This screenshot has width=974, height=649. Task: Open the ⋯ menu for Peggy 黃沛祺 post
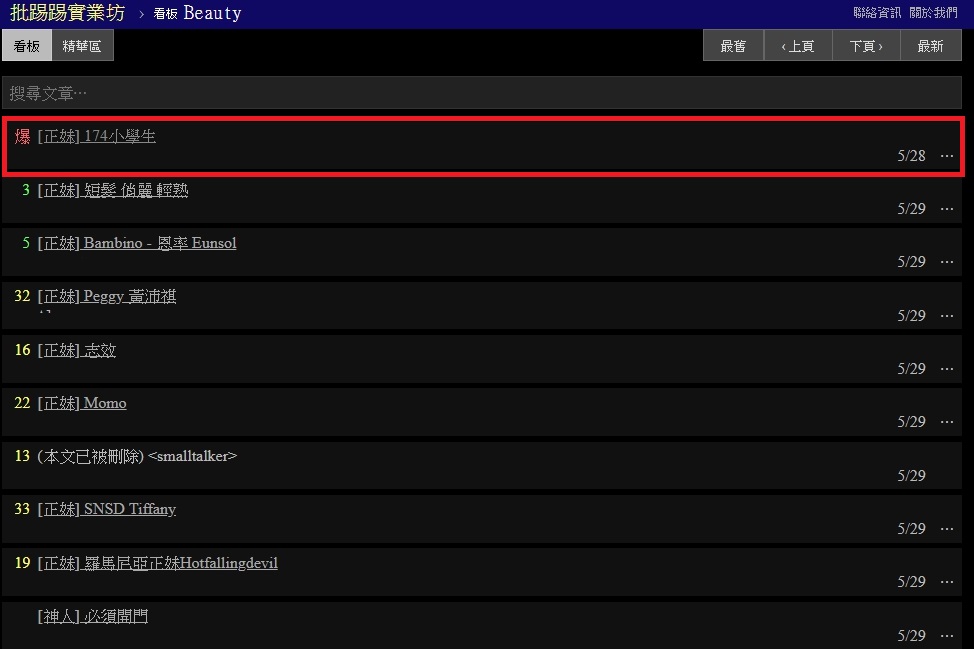click(946, 316)
